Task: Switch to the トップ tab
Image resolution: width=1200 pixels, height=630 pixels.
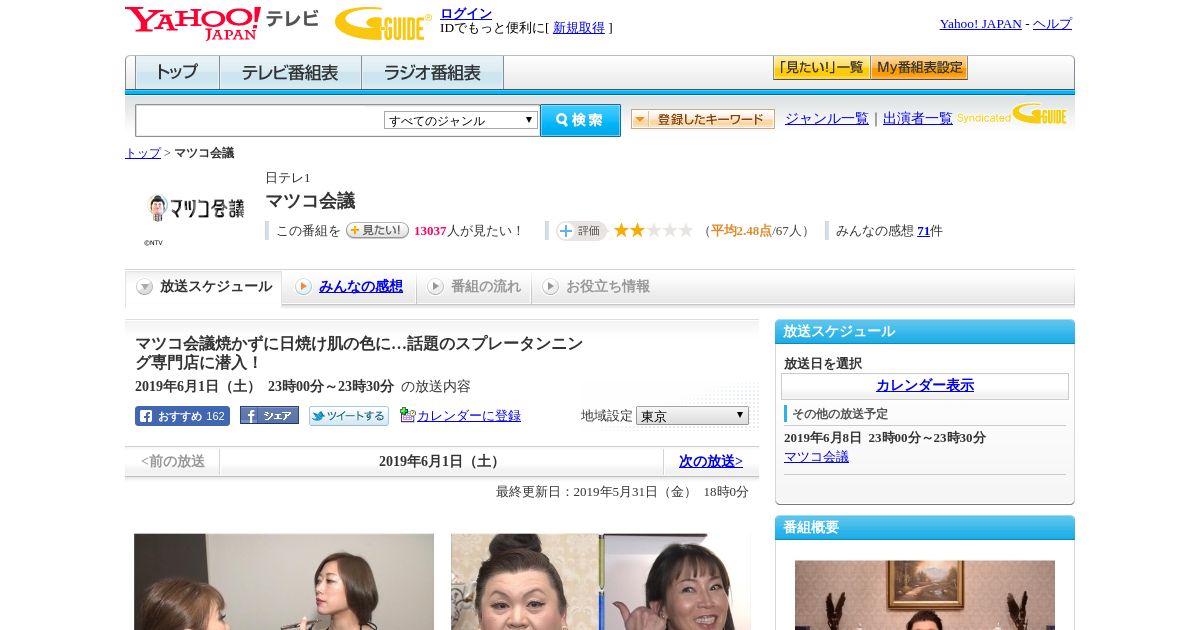Action: pyautogui.click(x=177, y=73)
